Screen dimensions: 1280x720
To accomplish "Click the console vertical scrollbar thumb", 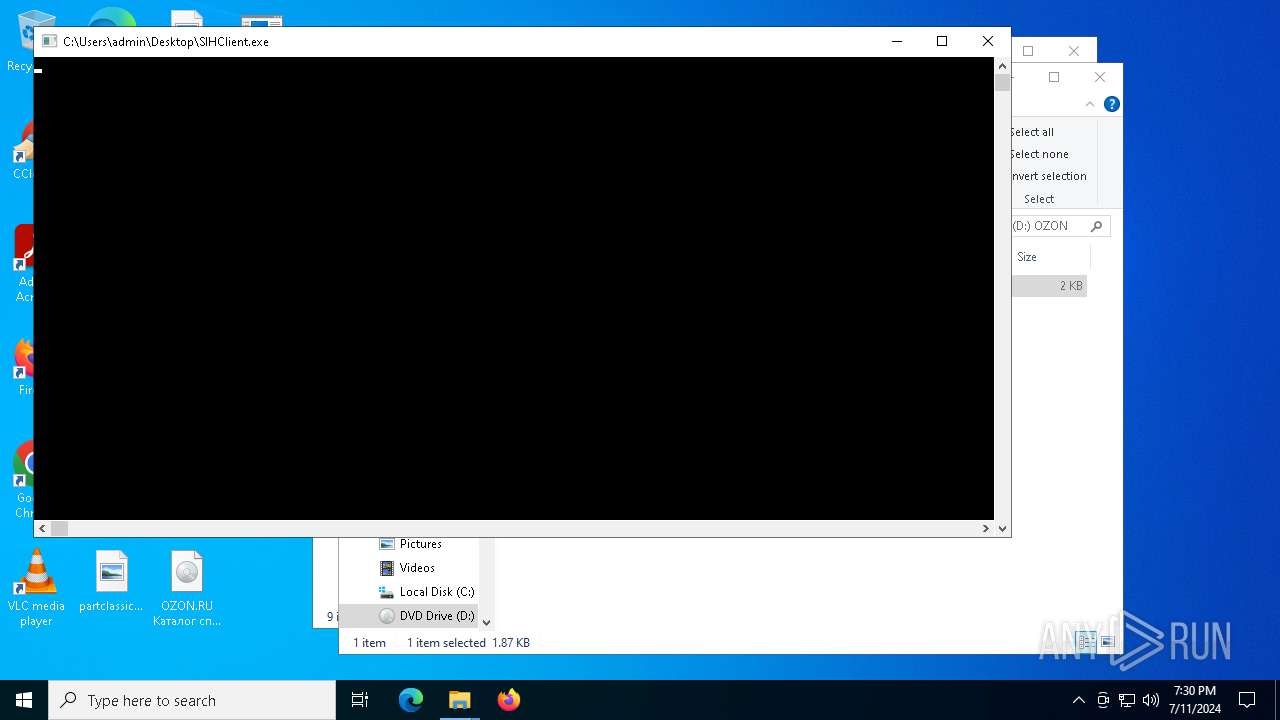I will [x=1002, y=82].
